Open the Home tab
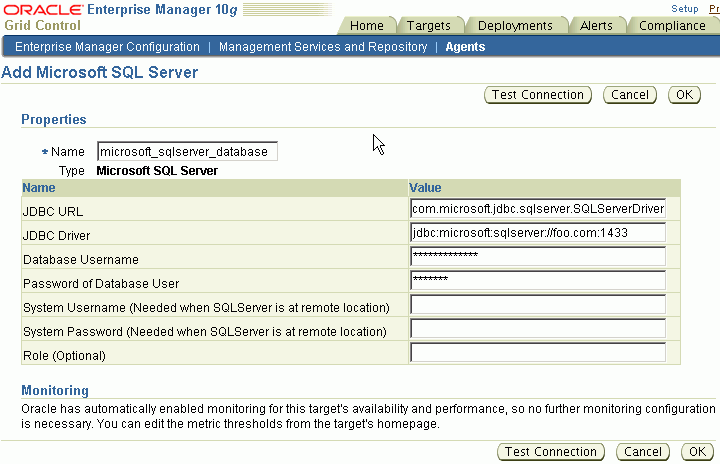The height and width of the screenshot is (464, 720). click(366, 26)
